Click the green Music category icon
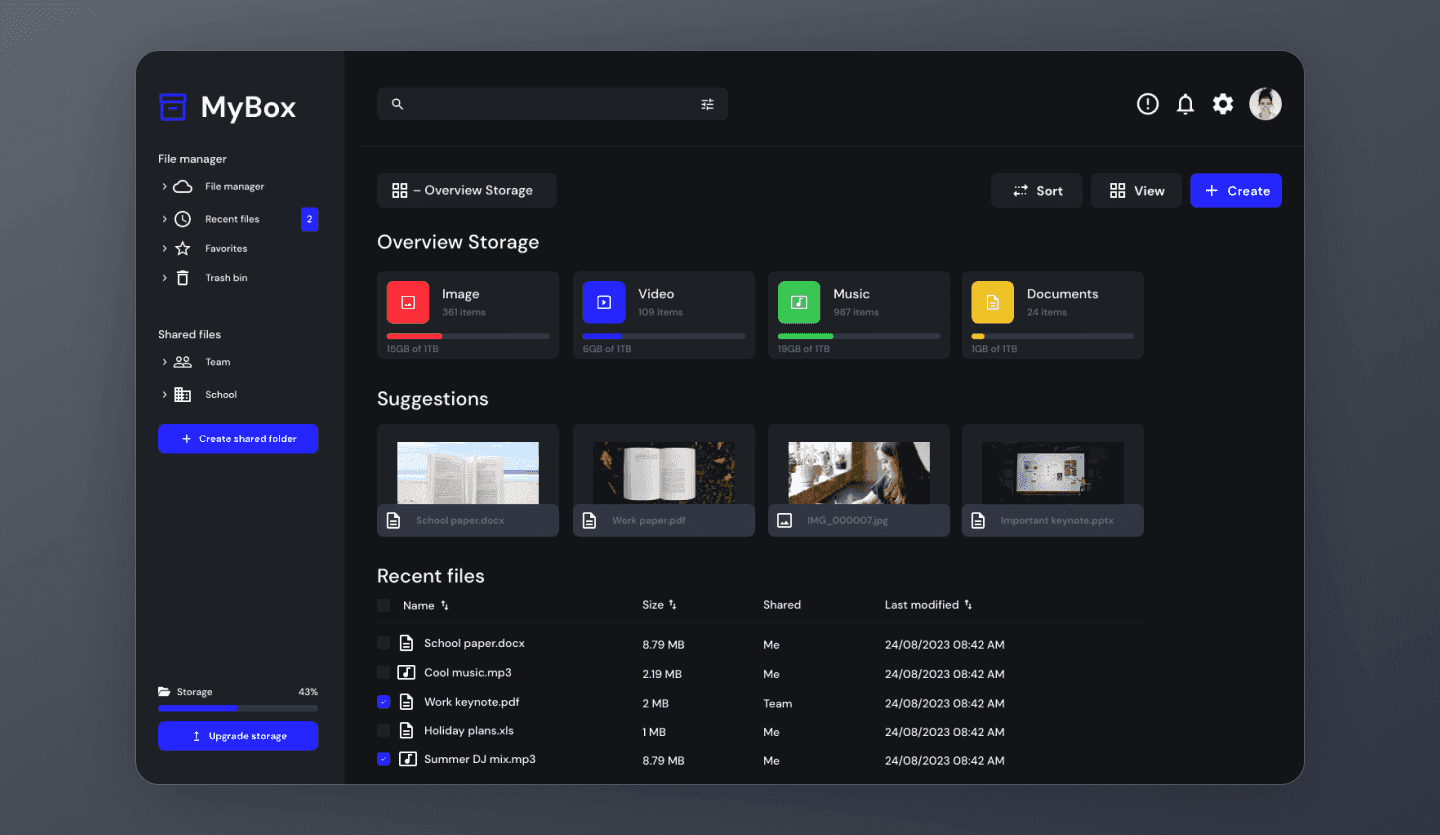1440x835 pixels. click(x=799, y=302)
